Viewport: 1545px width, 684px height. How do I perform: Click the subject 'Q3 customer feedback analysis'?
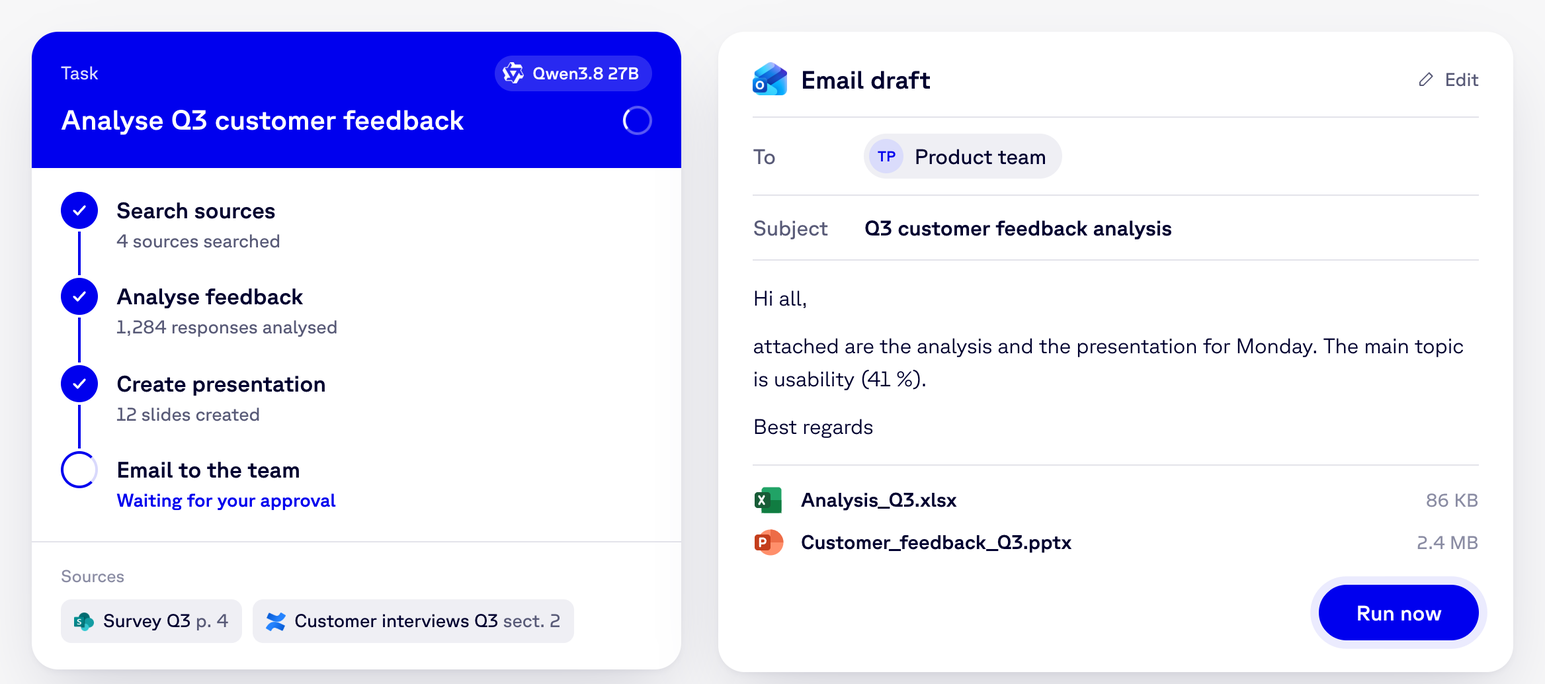point(1018,228)
